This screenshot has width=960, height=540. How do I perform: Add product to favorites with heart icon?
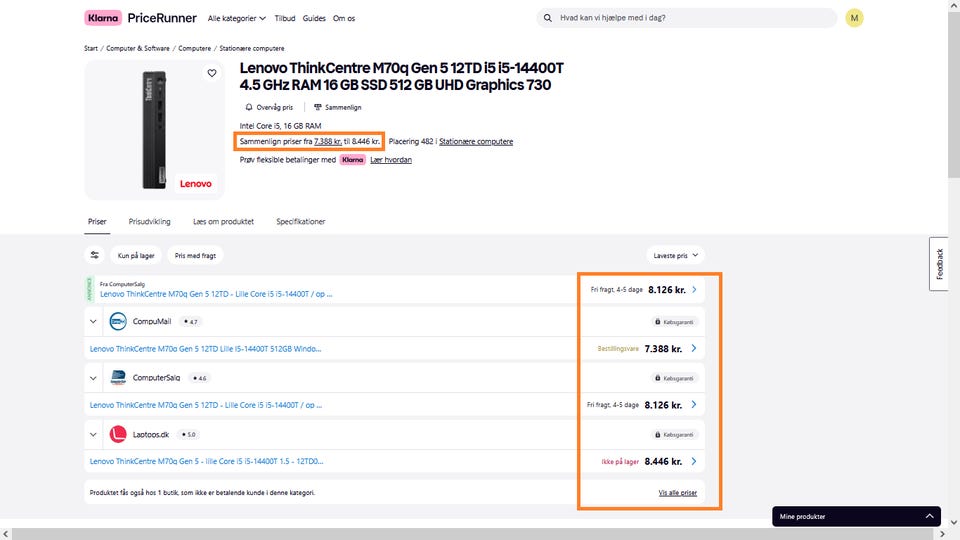tap(212, 73)
